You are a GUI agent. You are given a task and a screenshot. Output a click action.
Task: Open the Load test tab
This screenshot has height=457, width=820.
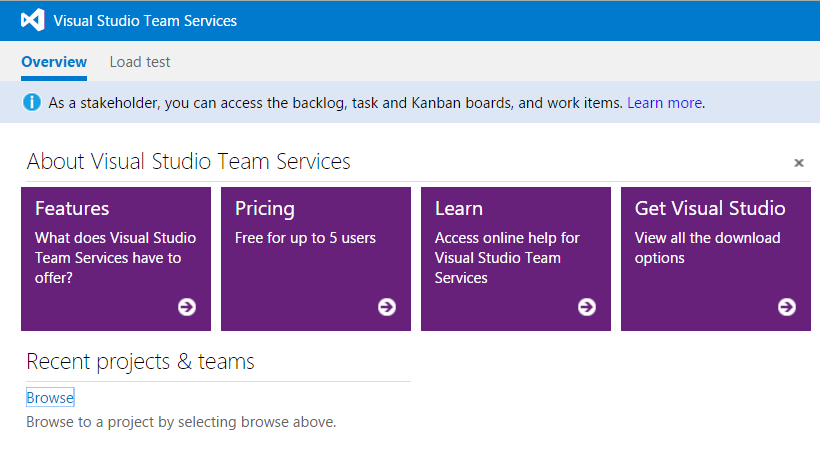pos(140,62)
